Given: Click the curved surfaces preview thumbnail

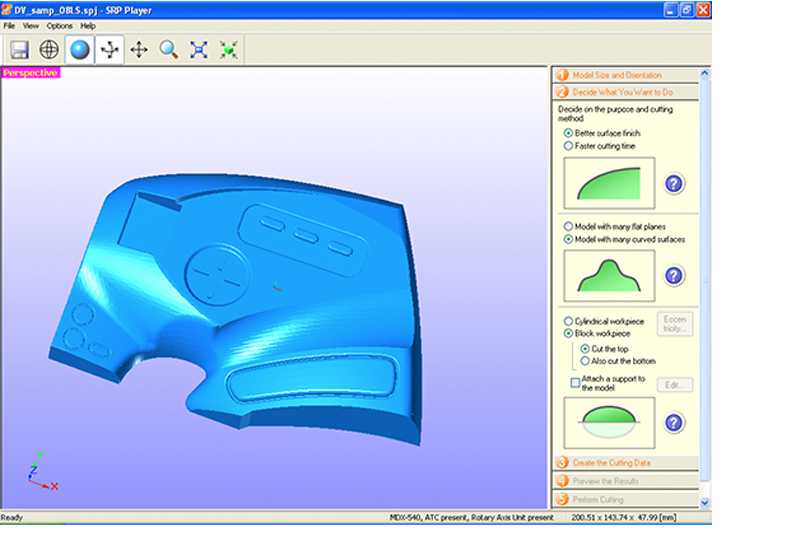Looking at the screenshot, I should [x=609, y=275].
